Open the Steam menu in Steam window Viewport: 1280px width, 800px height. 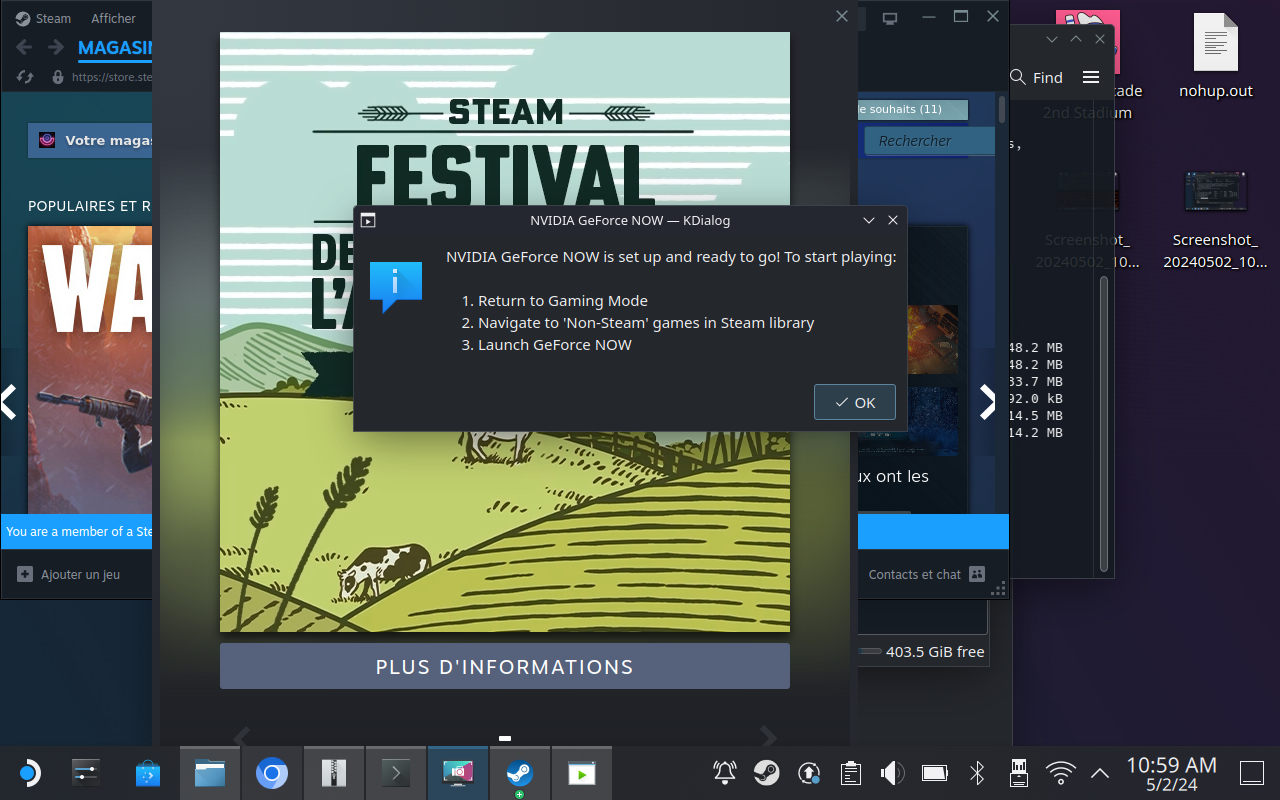click(43, 18)
